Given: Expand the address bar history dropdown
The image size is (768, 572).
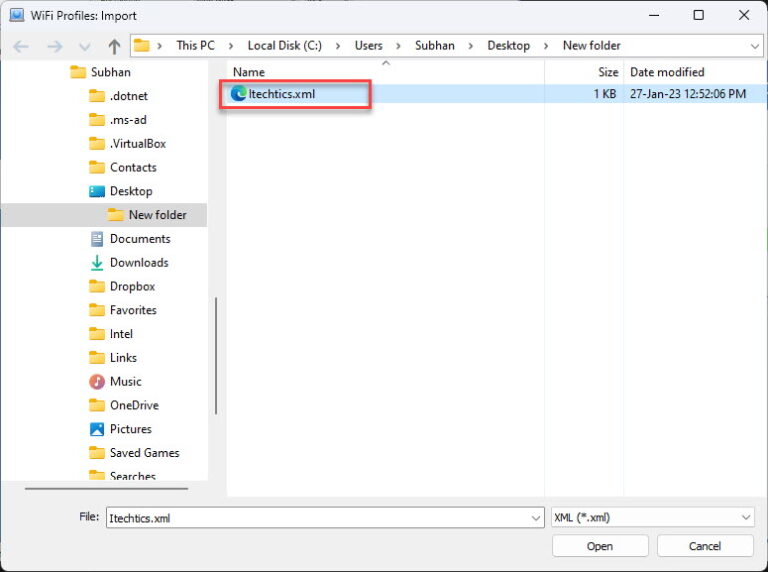Looking at the screenshot, I should (x=754, y=47).
